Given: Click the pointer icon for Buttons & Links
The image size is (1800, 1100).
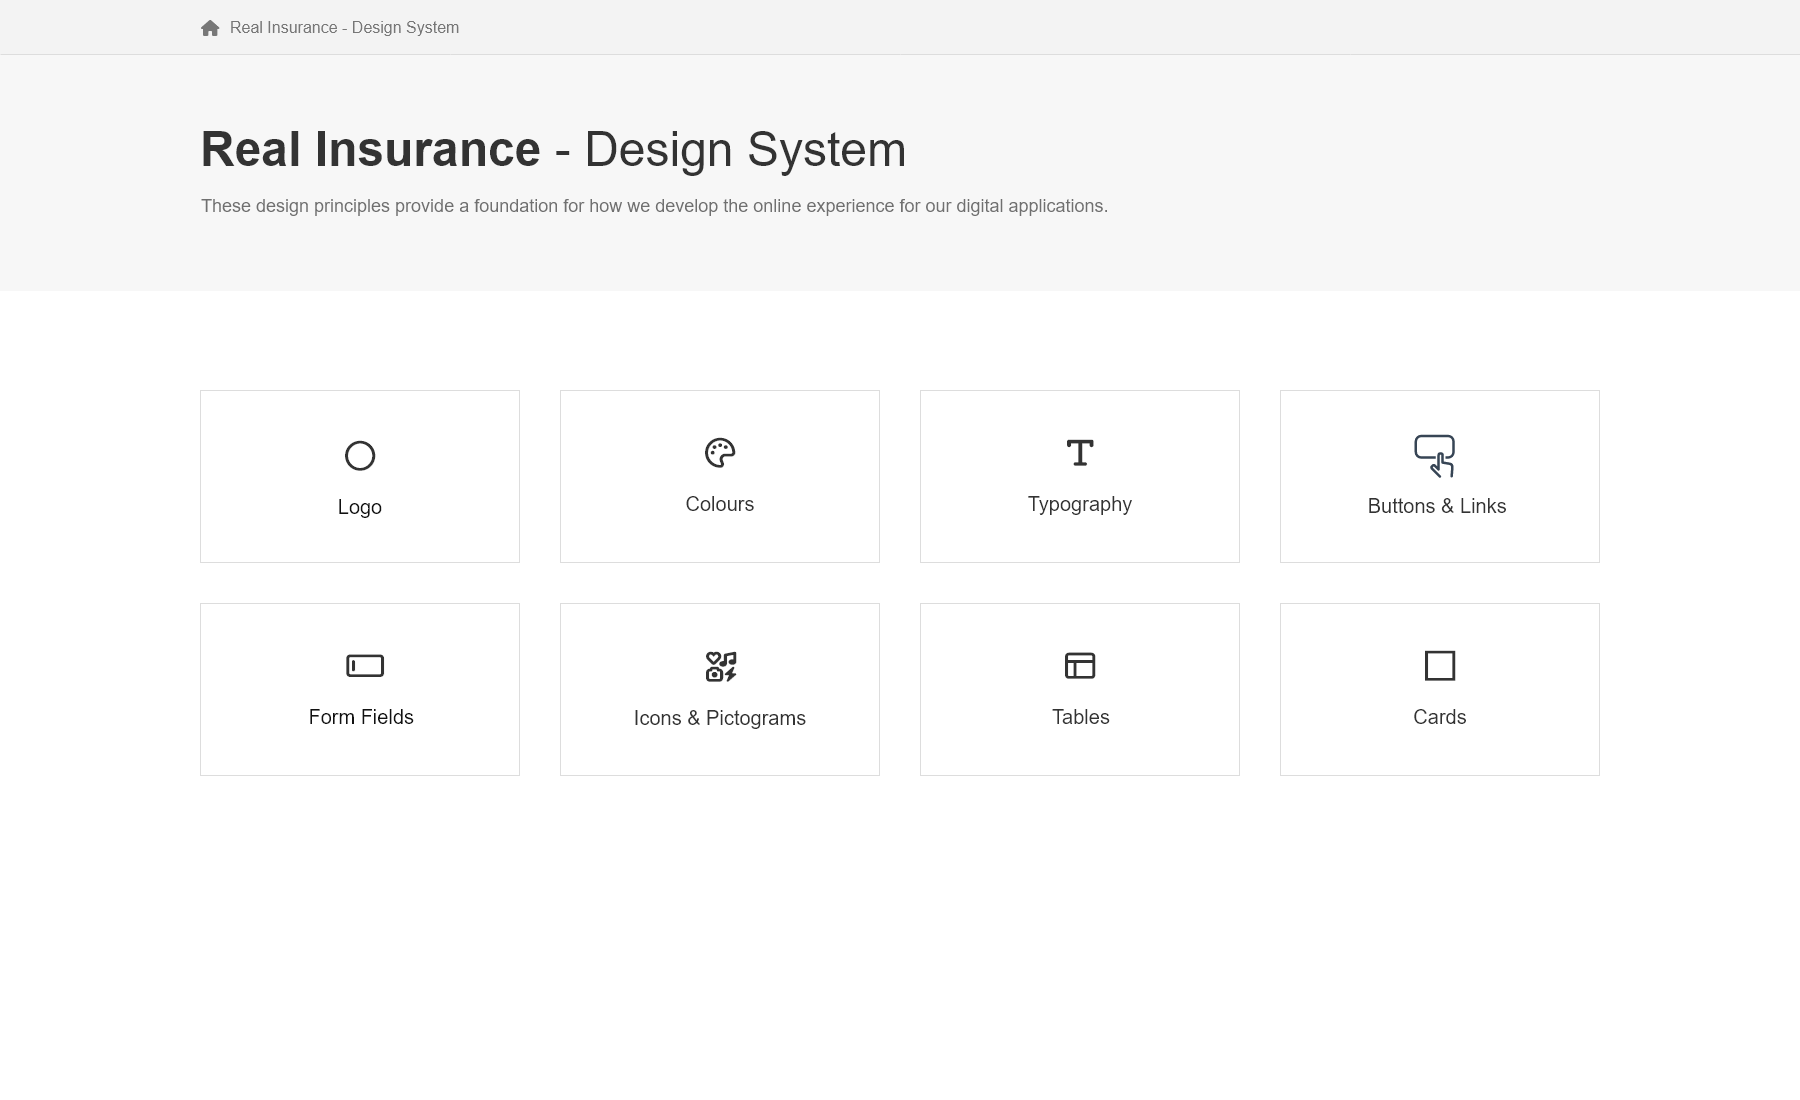Looking at the screenshot, I should coord(1435,456).
